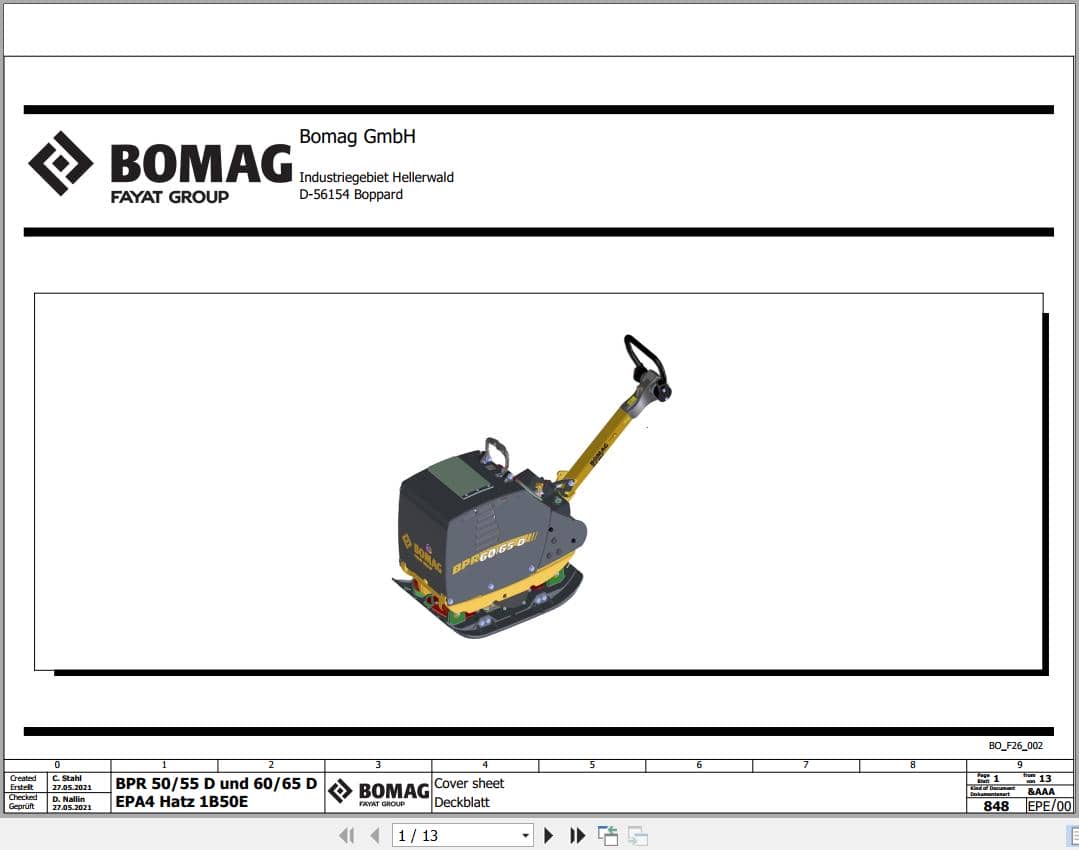The height and width of the screenshot is (850, 1079).
Task: Select the 'Bomag GmbH' heading text
Action: point(357,136)
